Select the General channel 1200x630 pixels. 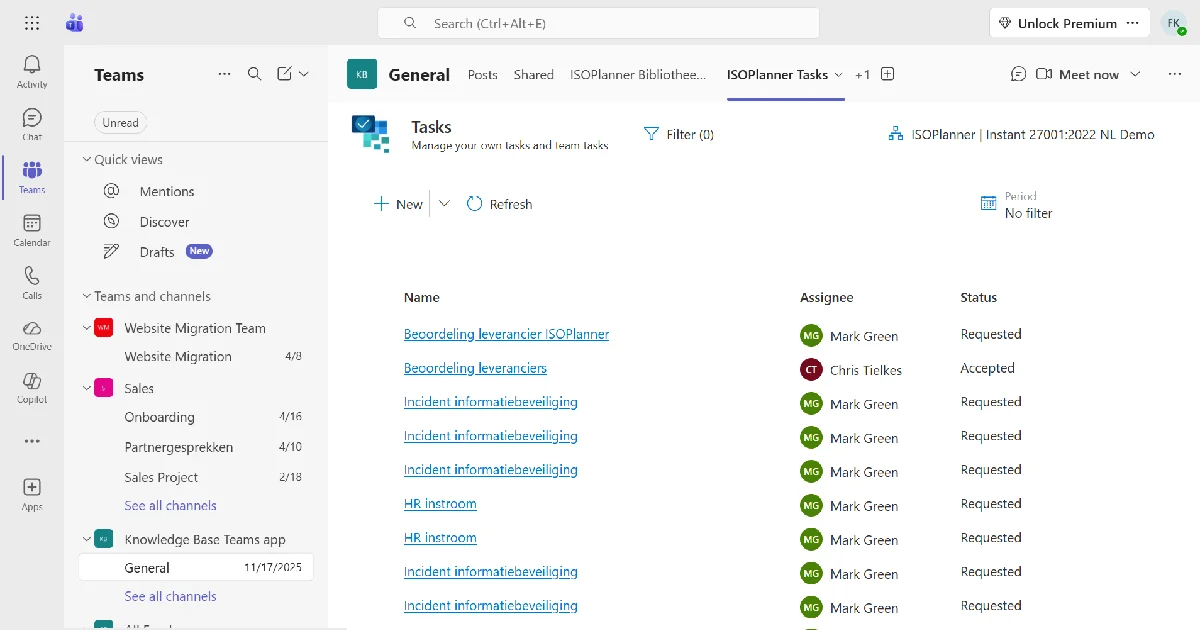pyautogui.click(x=196, y=568)
